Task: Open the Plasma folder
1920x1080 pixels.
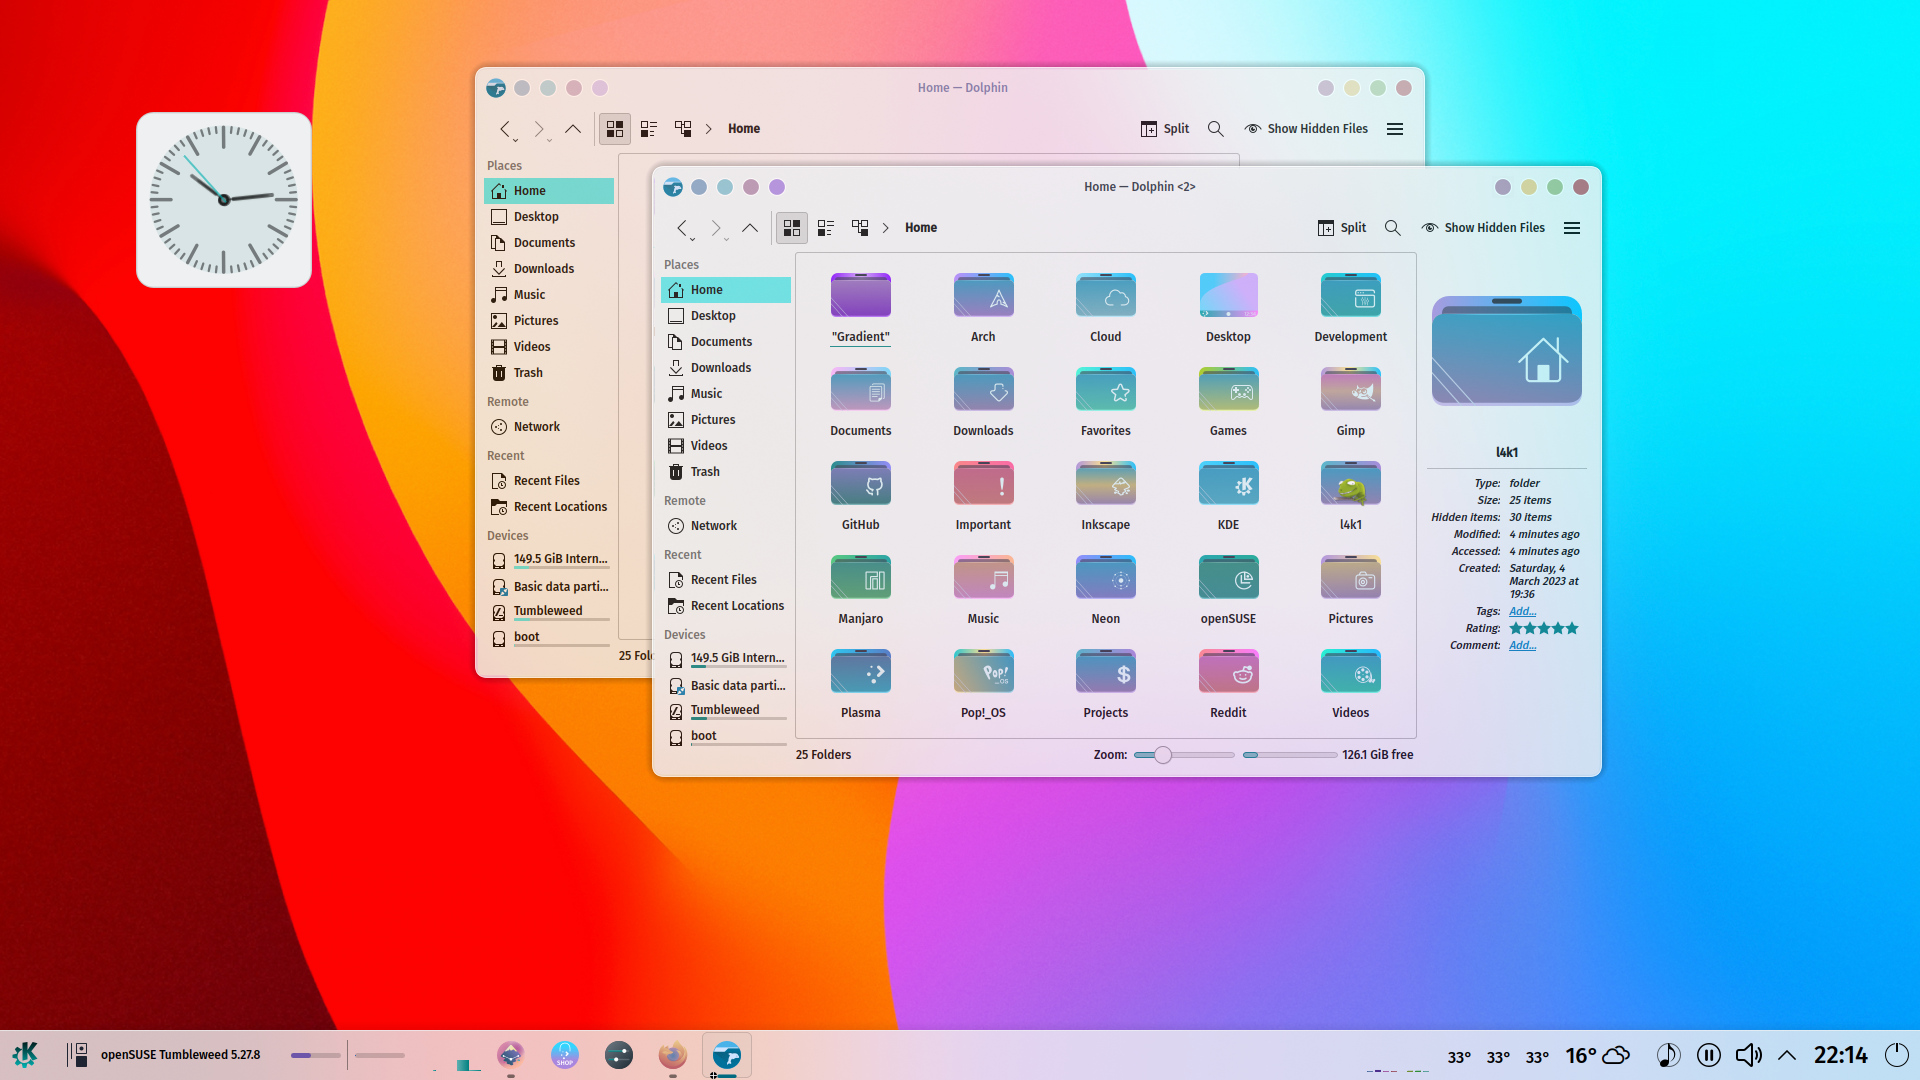Action: click(860, 684)
